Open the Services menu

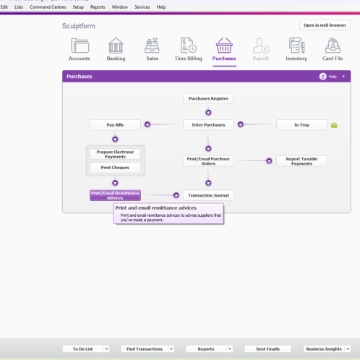click(x=142, y=7)
